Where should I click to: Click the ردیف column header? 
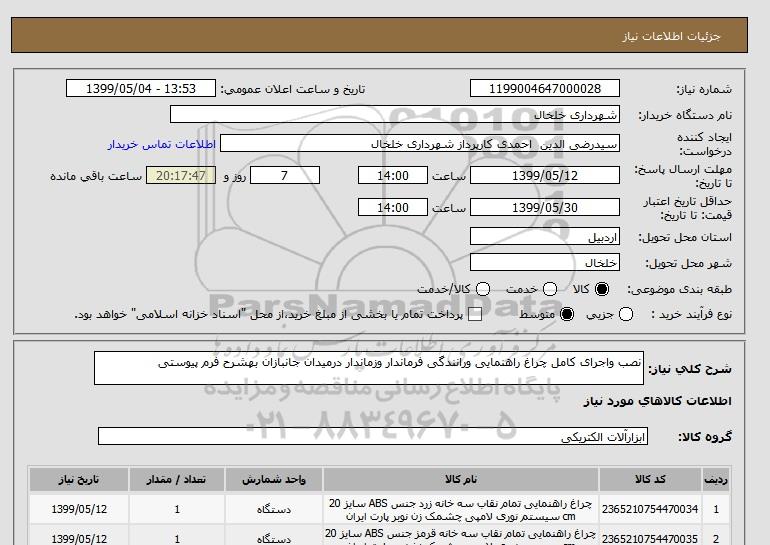tap(716, 479)
